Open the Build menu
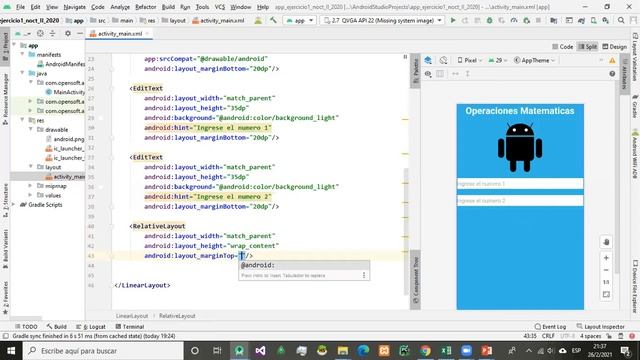Viewport: 640px width, 360px height. tap(168, 7)
